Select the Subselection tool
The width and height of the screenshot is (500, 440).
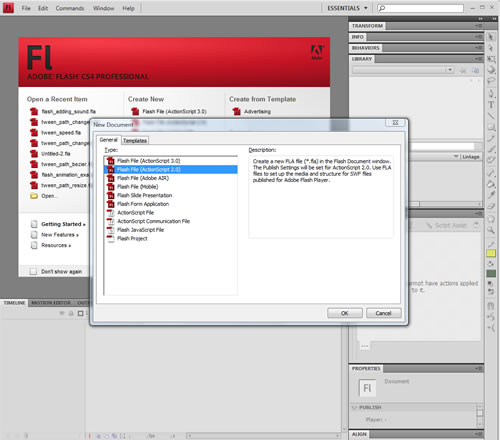click(491, 48)
